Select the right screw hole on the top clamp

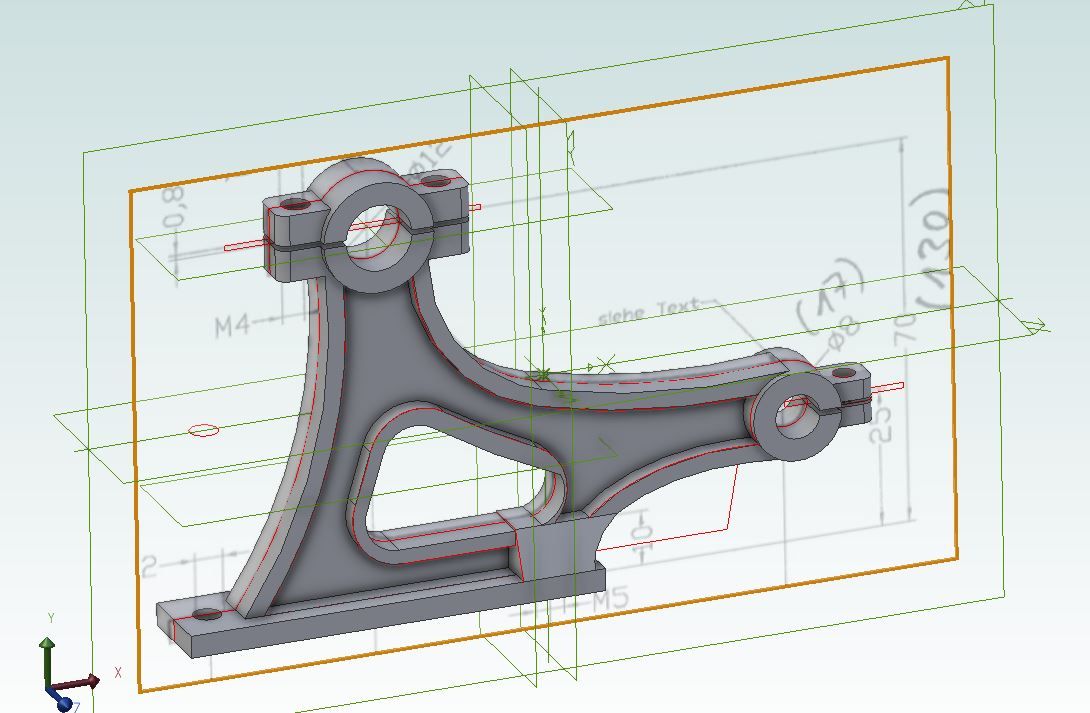coord(435,182)
